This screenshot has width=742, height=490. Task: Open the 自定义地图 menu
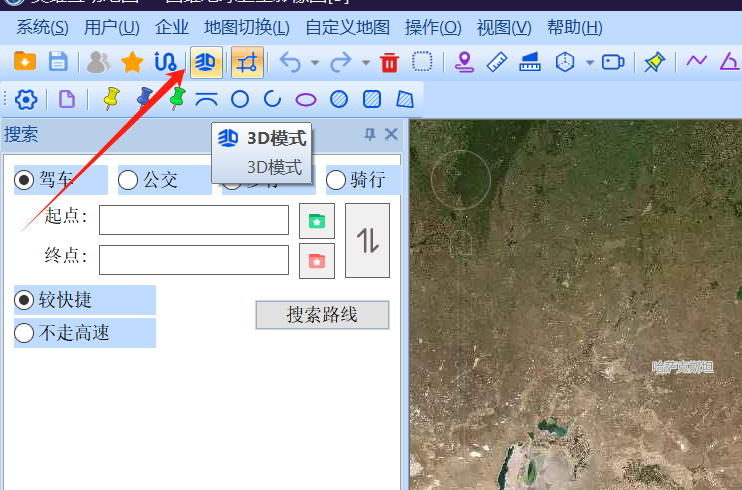347,27
